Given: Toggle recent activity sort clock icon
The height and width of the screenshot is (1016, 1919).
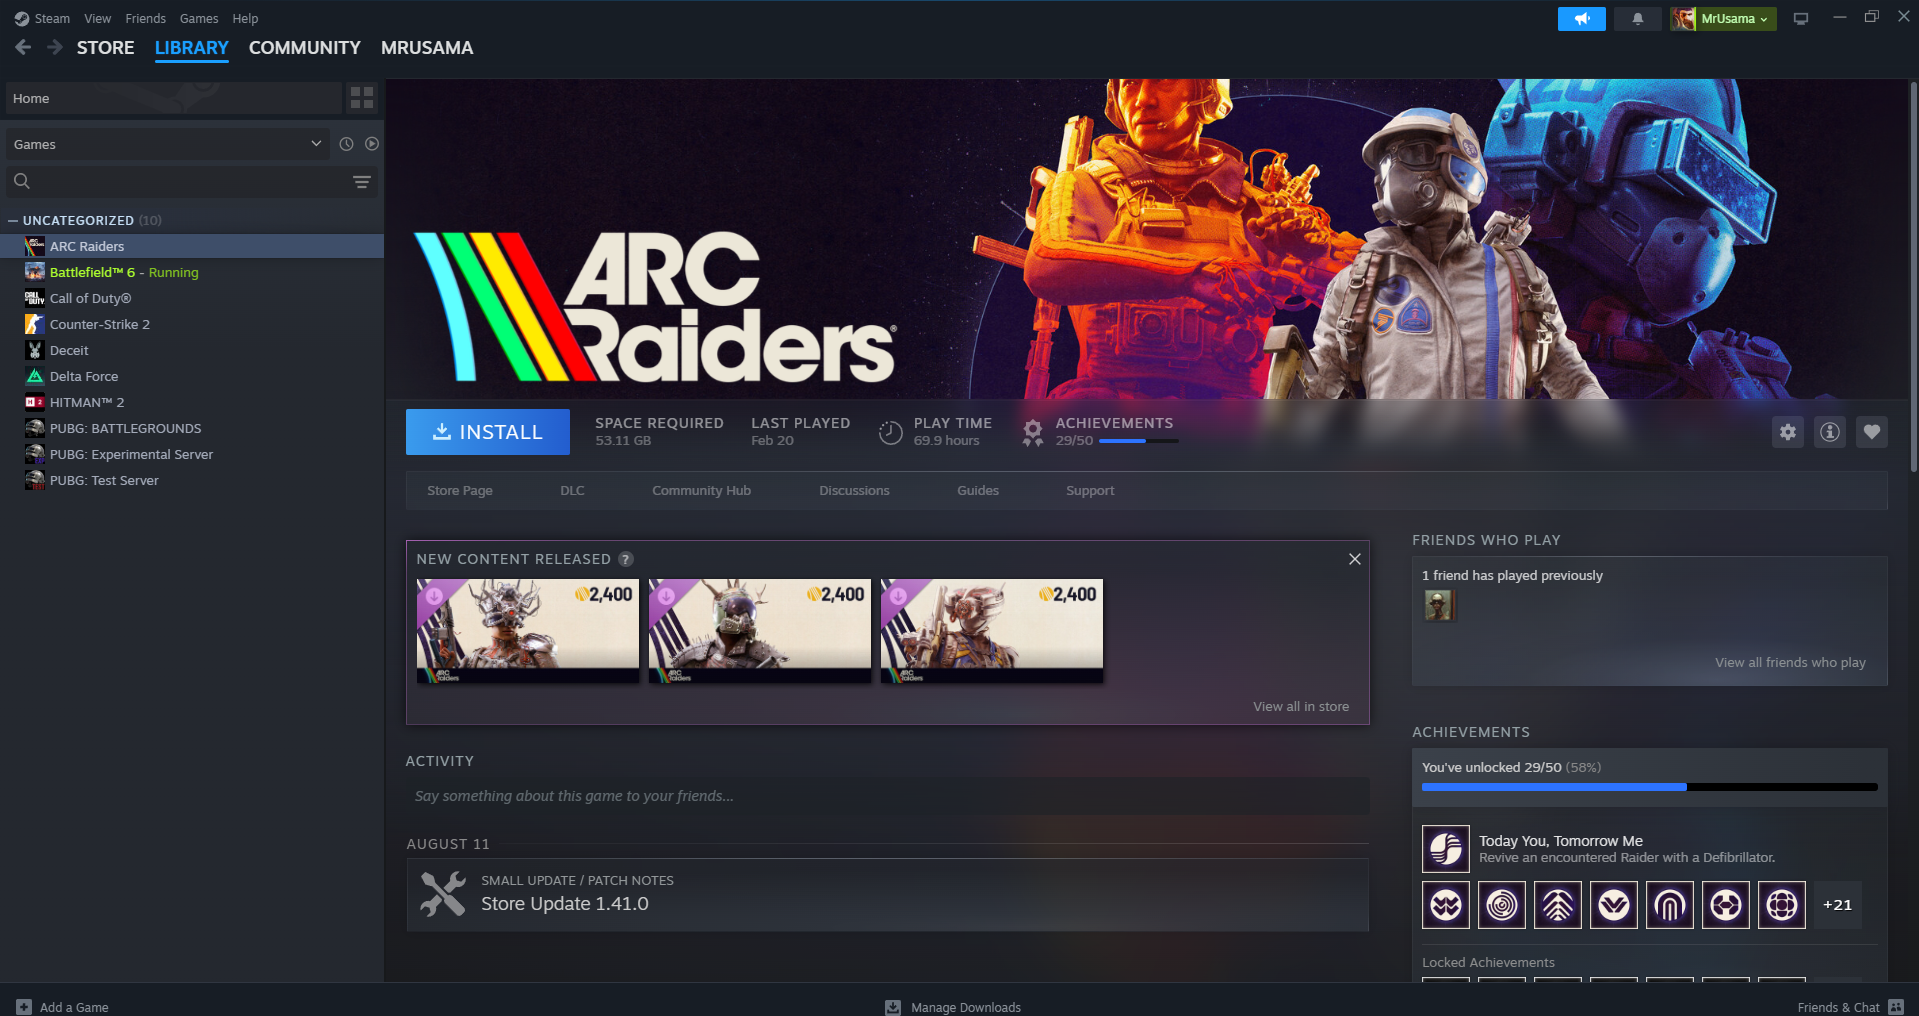Looking at the screenshot, I should click(346, 144).
